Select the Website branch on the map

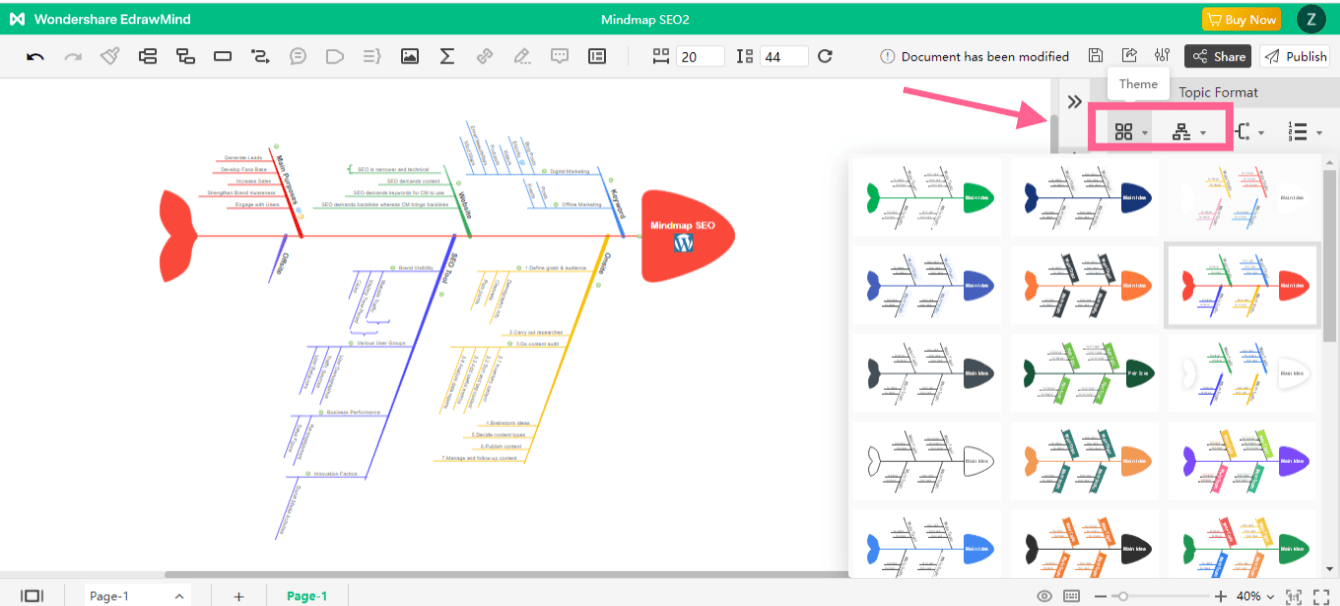tap(463, 203)
